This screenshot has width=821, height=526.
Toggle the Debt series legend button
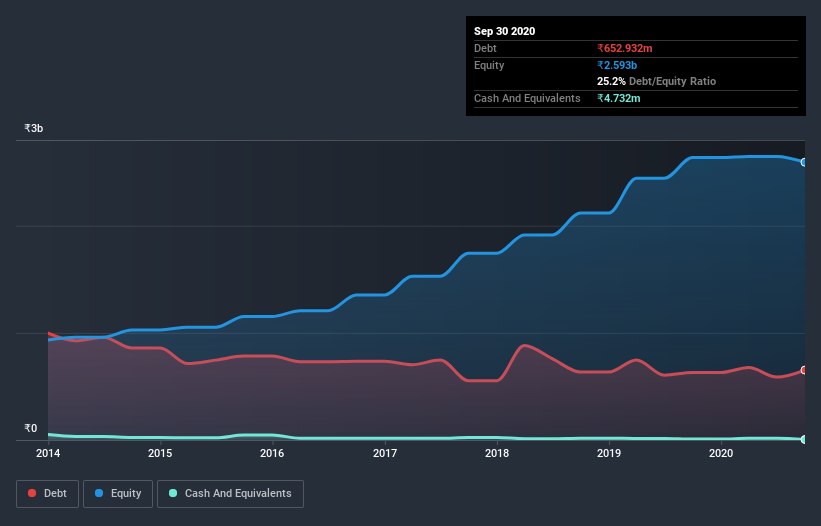[x=48, y=494]
